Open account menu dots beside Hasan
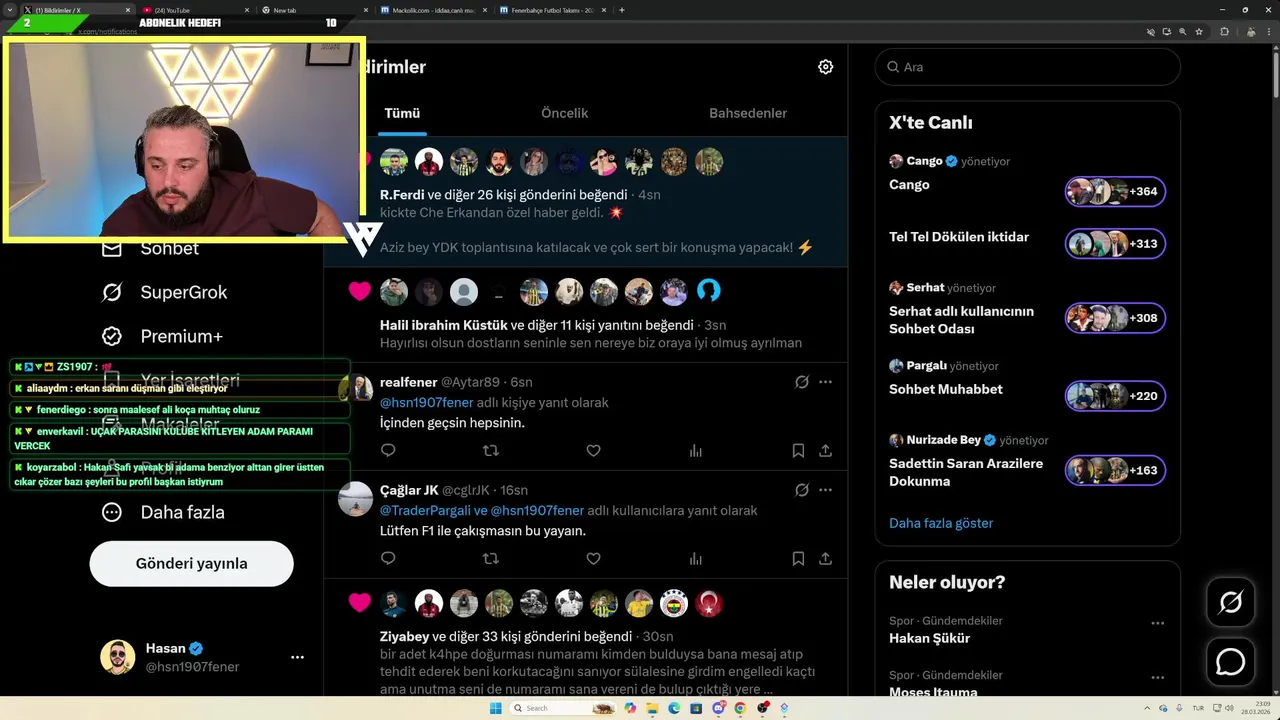The height and width of the screenshot is (720, 1280). pyautogui.click(x=297, y=657)
